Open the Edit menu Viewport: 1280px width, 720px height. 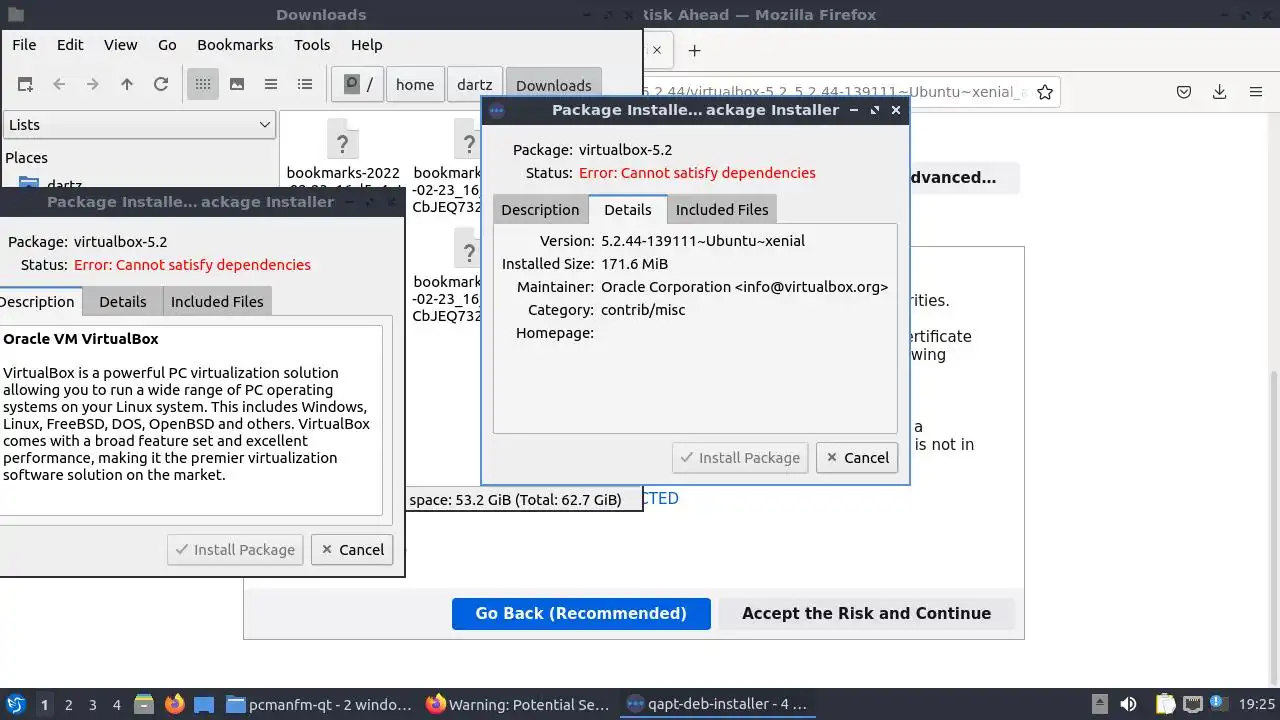[70, 45]
